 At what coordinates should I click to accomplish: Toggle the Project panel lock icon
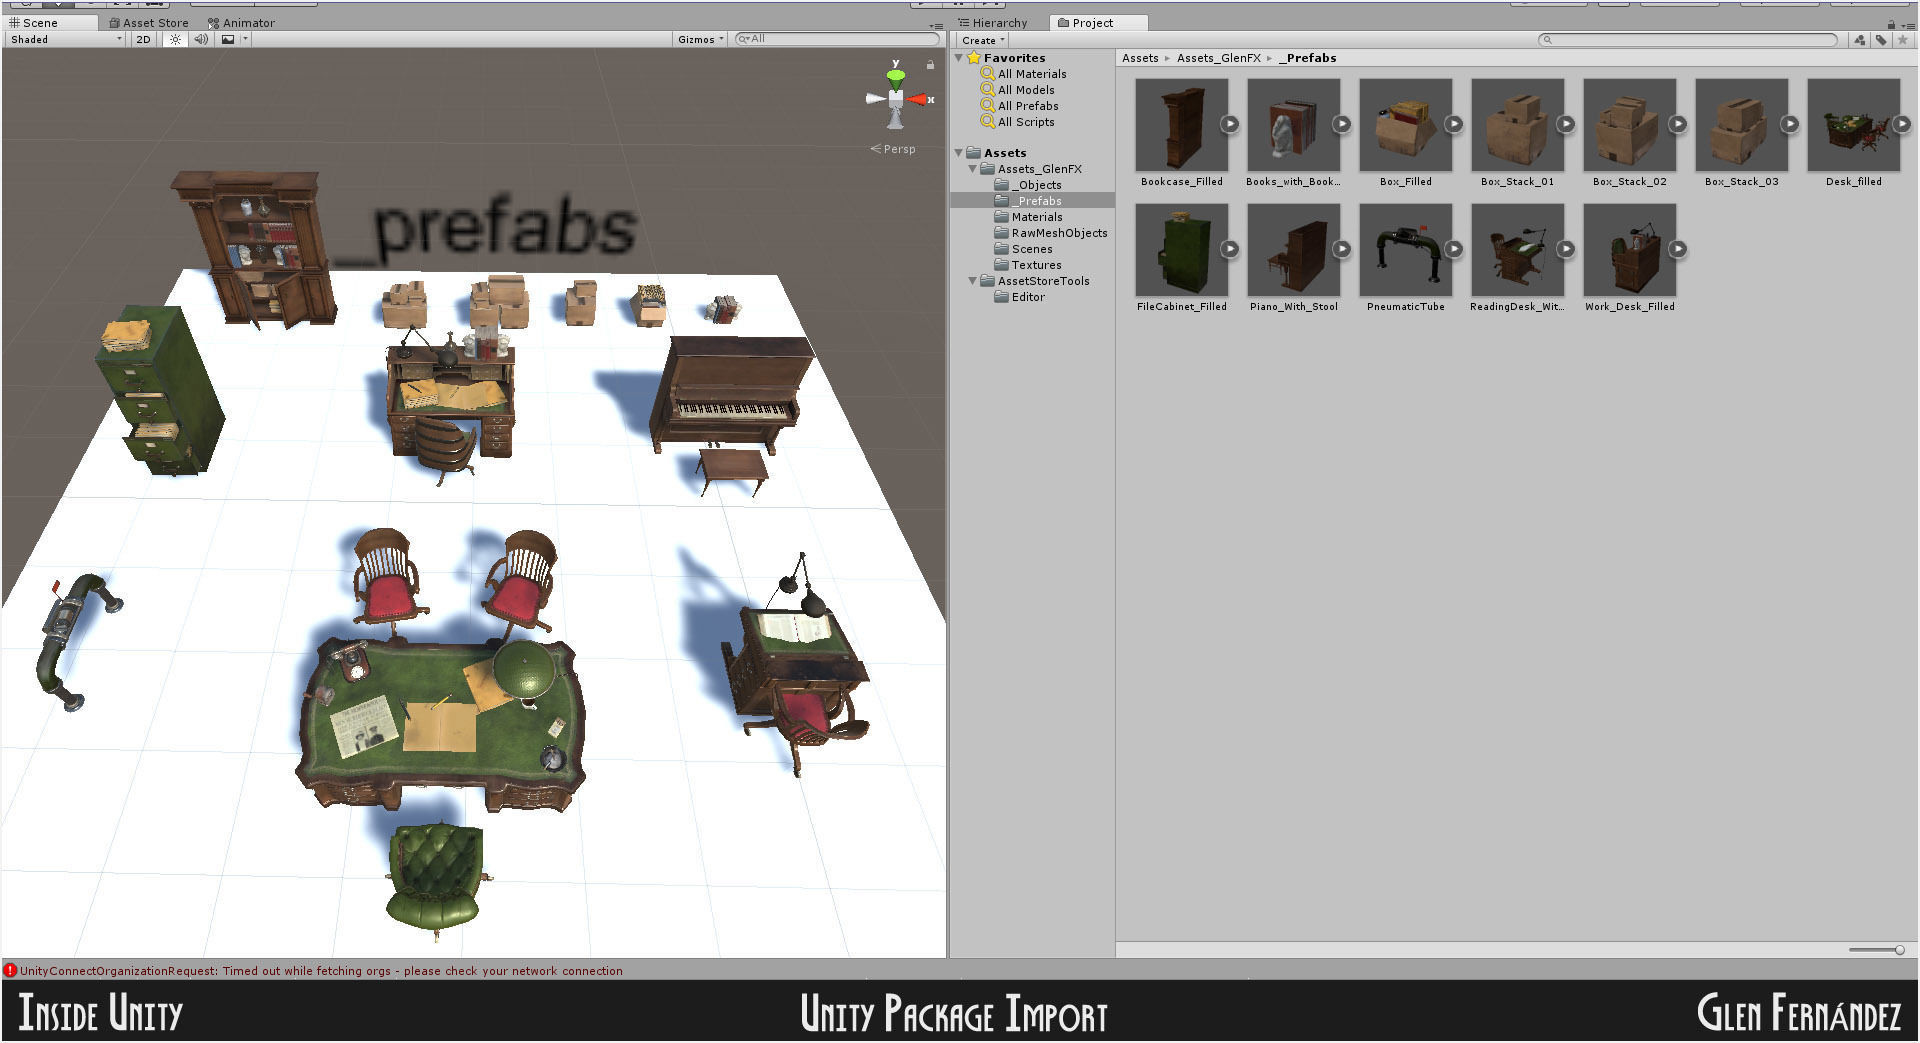coord(1892,24)
